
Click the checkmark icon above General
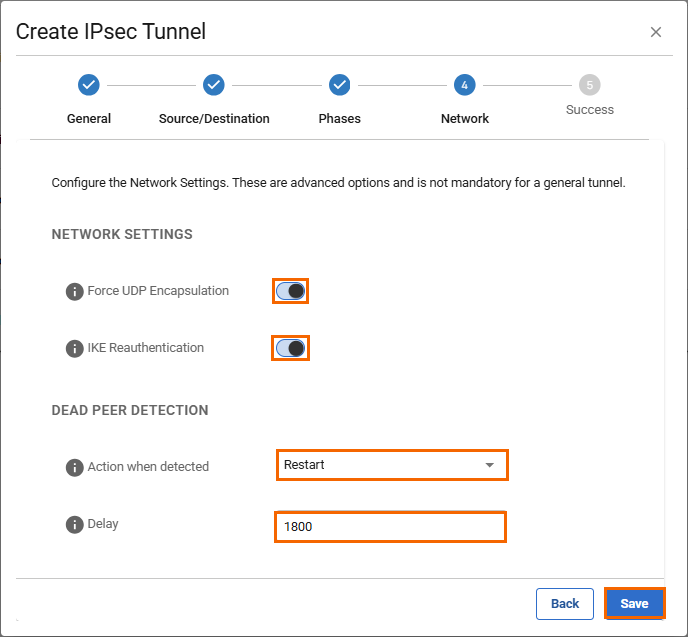coord(88,85)
